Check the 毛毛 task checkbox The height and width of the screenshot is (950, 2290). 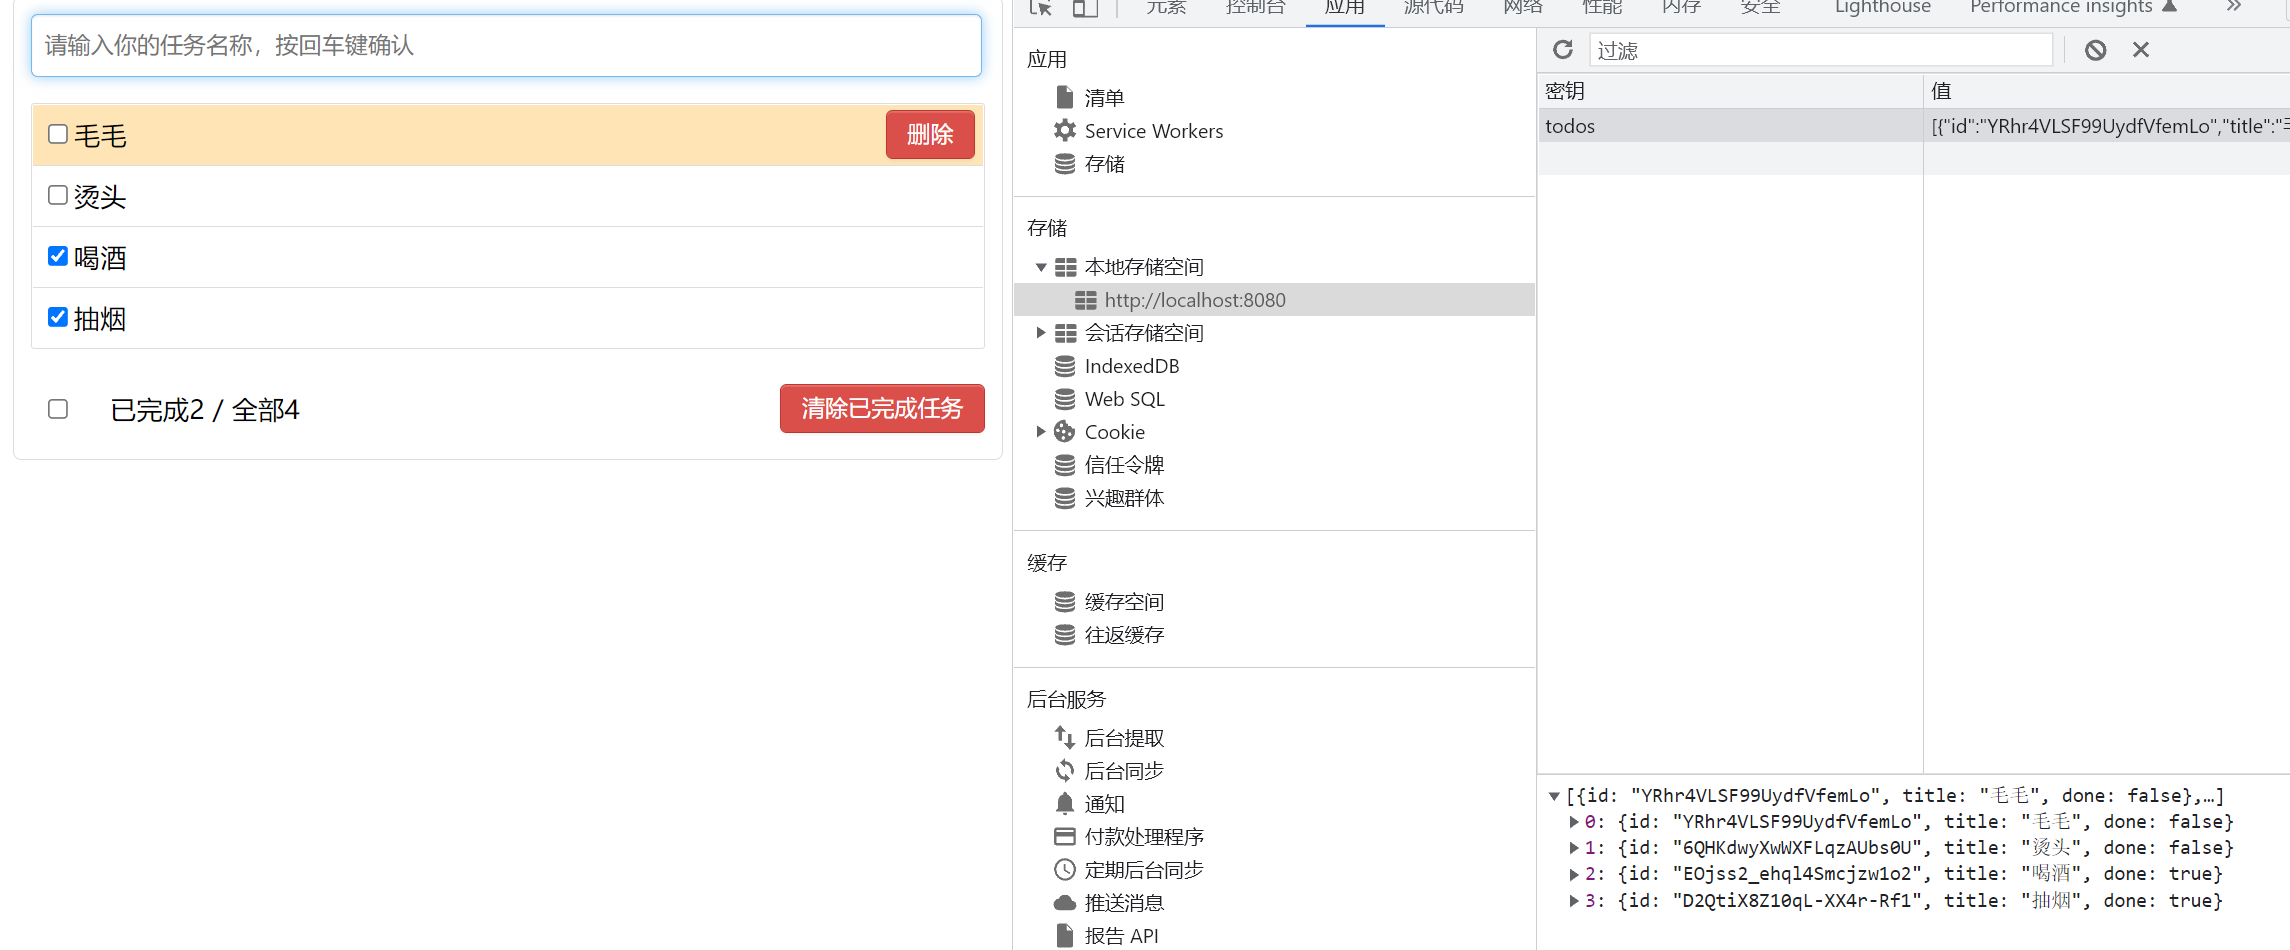tap(58, 134)
